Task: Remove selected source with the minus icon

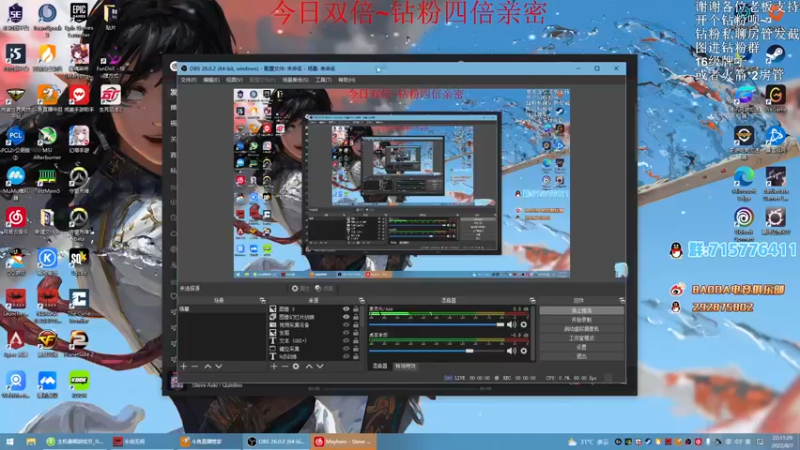Action: point(285,366)
